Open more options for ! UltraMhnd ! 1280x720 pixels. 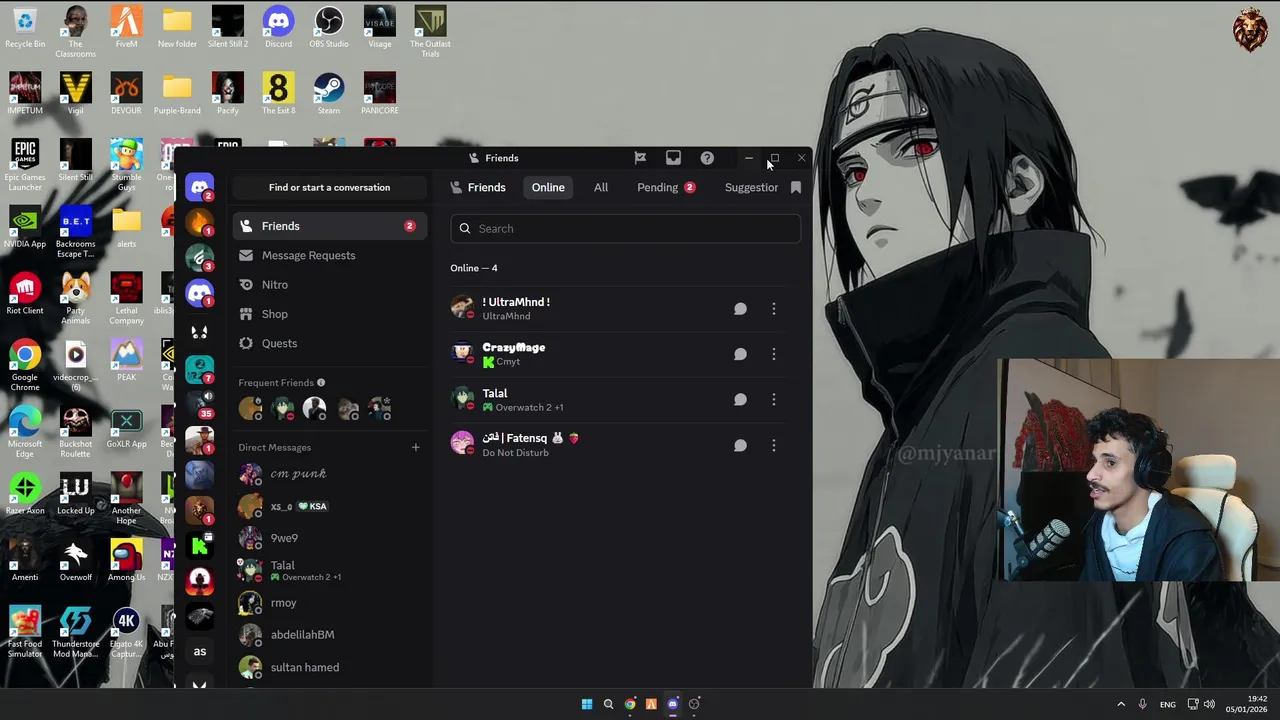[773, 309]
